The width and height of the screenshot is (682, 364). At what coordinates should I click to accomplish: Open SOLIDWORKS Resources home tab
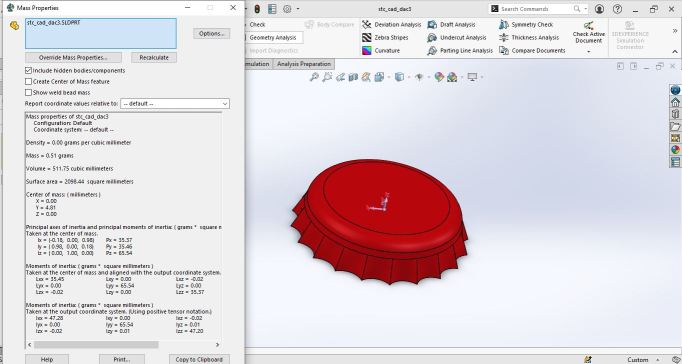point(675,102)
